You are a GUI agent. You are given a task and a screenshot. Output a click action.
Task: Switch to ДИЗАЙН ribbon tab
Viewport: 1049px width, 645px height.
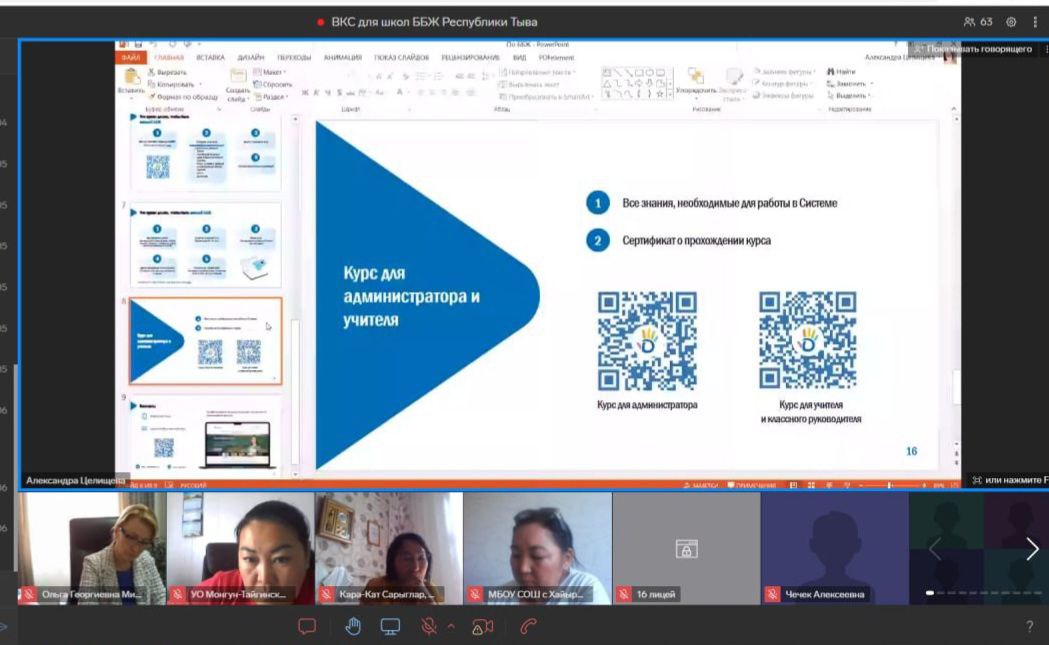pyautogui.click(x=251, y=58)
